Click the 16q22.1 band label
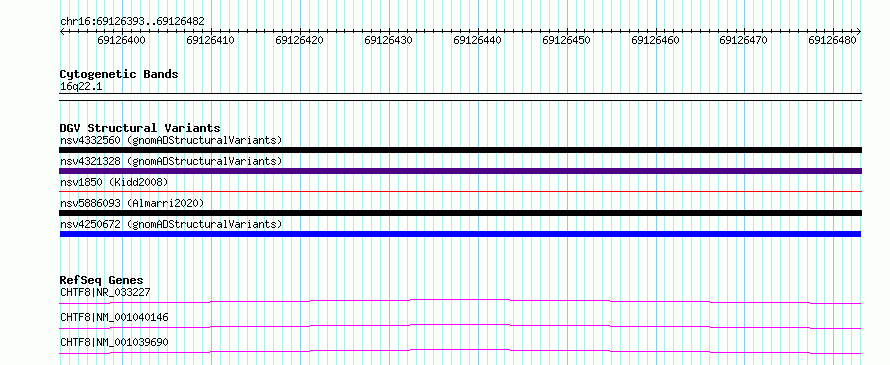890x365 pixels. click(x=81, y=87)
